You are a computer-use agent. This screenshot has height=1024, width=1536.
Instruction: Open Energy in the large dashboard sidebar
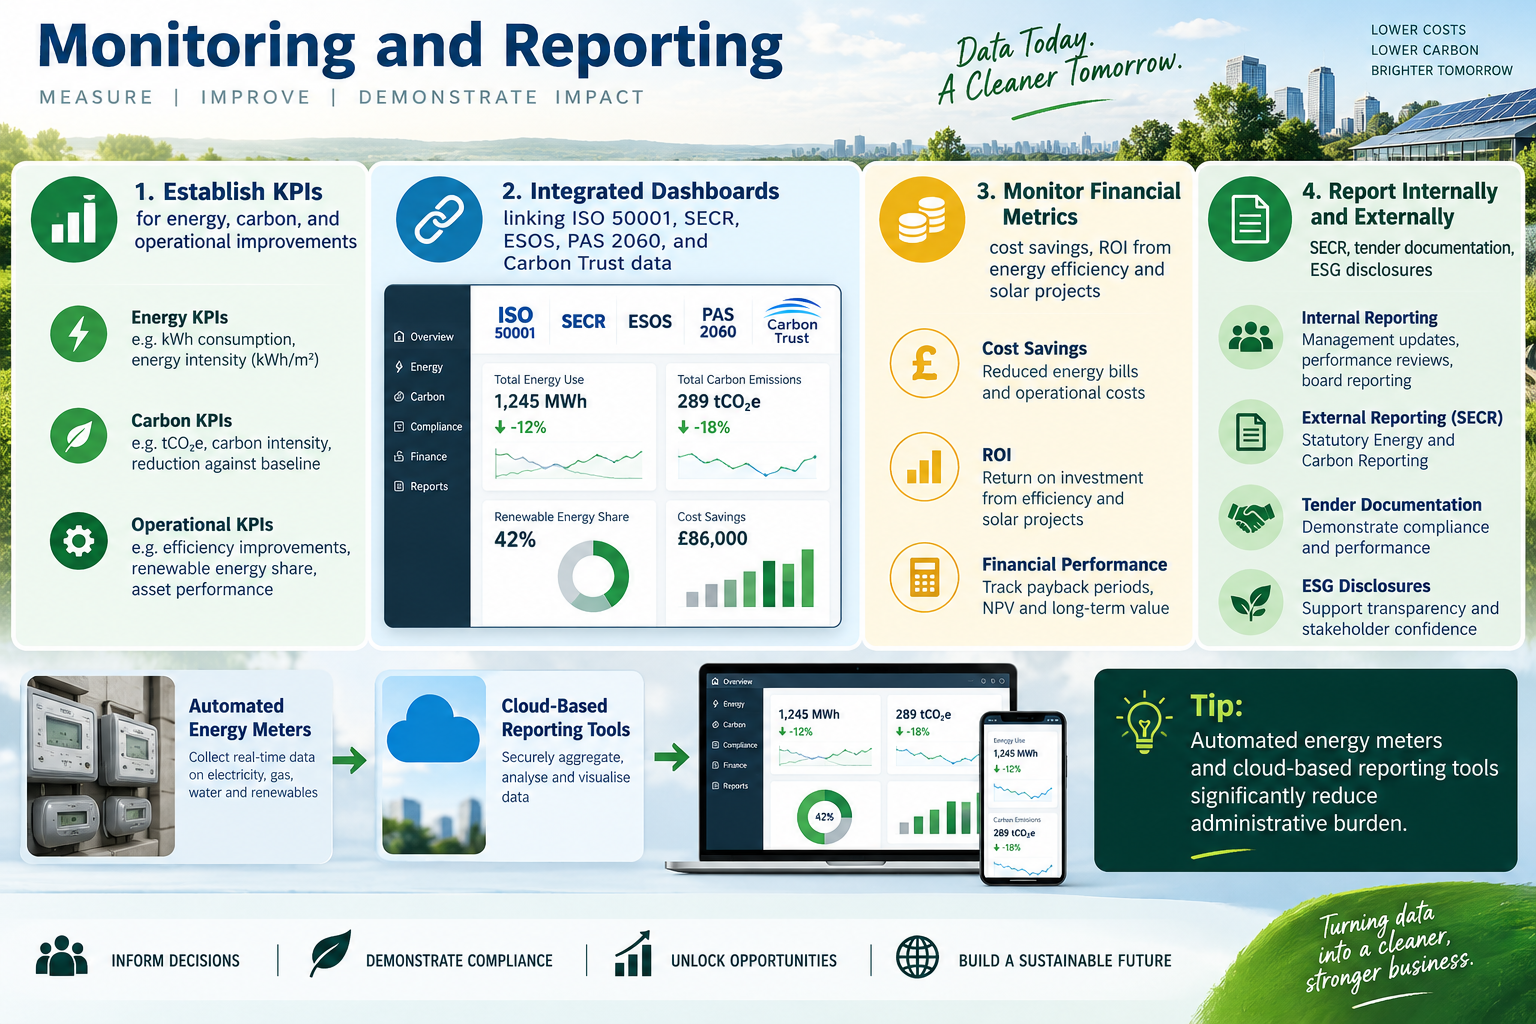[x=419, y=367]
